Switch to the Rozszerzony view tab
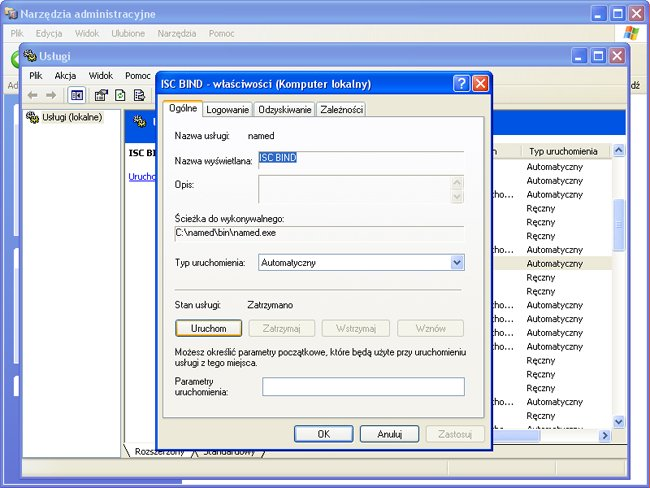This screenshot has height=488, width=650. coord(159,452)
